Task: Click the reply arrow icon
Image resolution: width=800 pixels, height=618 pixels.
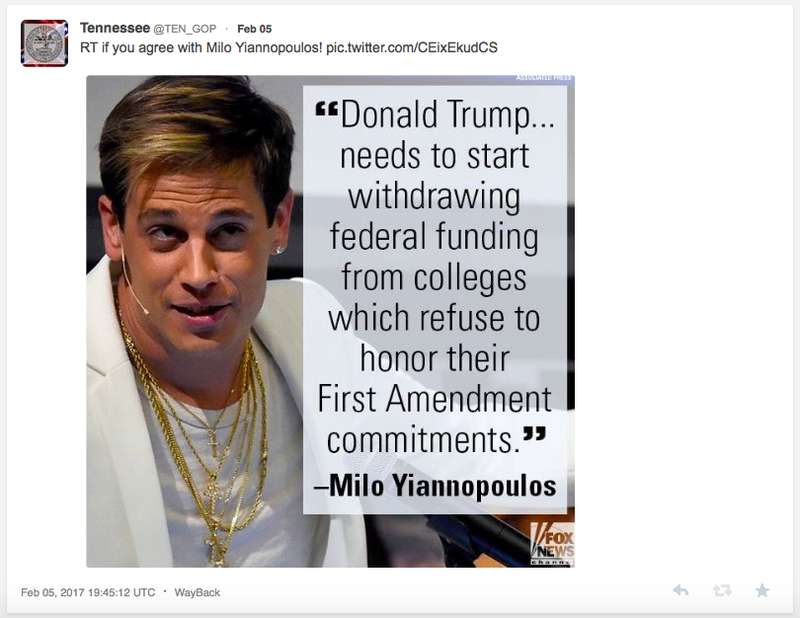Action: (x=681, y=590)
